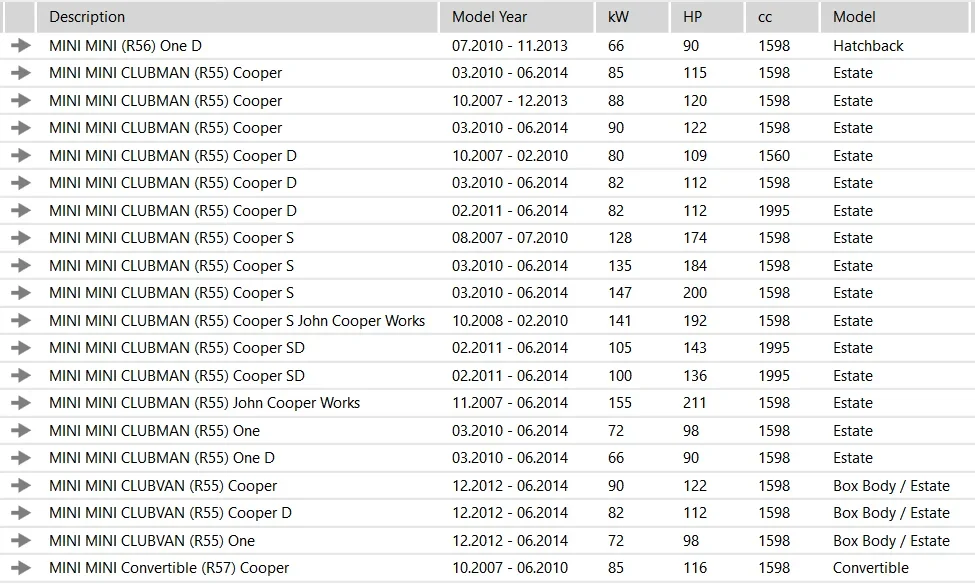Select the 'MINI MINI (R56) One D' description

tap(126, 45)
